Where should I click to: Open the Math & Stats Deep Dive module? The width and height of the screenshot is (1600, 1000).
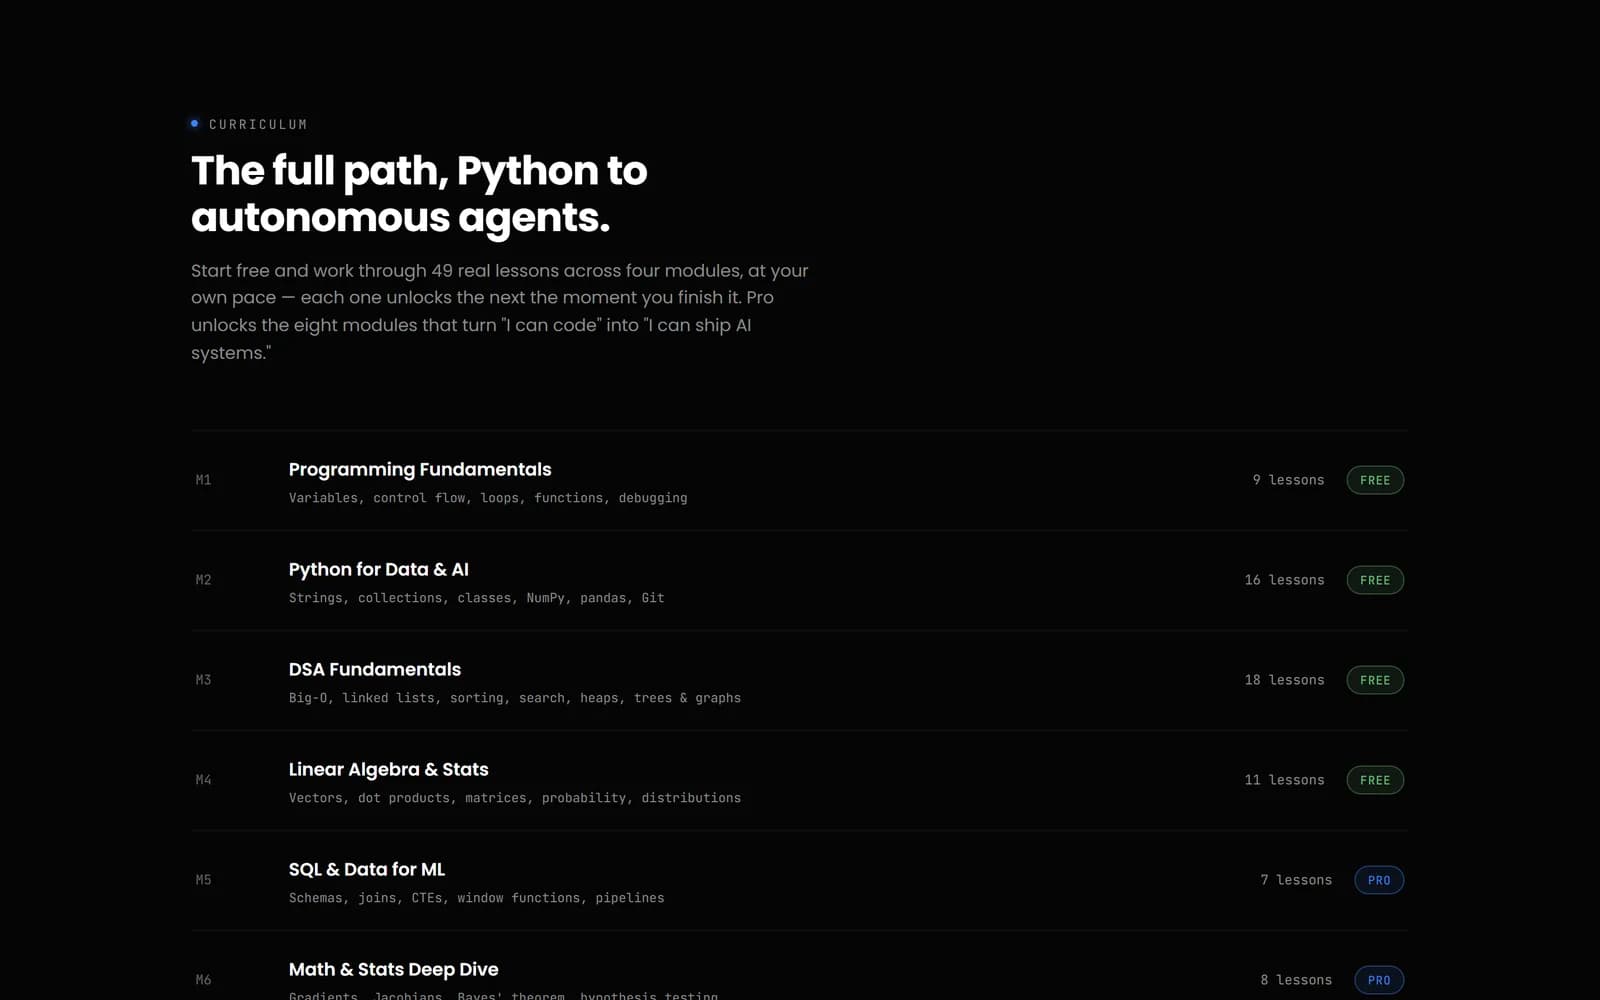(x=799, y=966)
